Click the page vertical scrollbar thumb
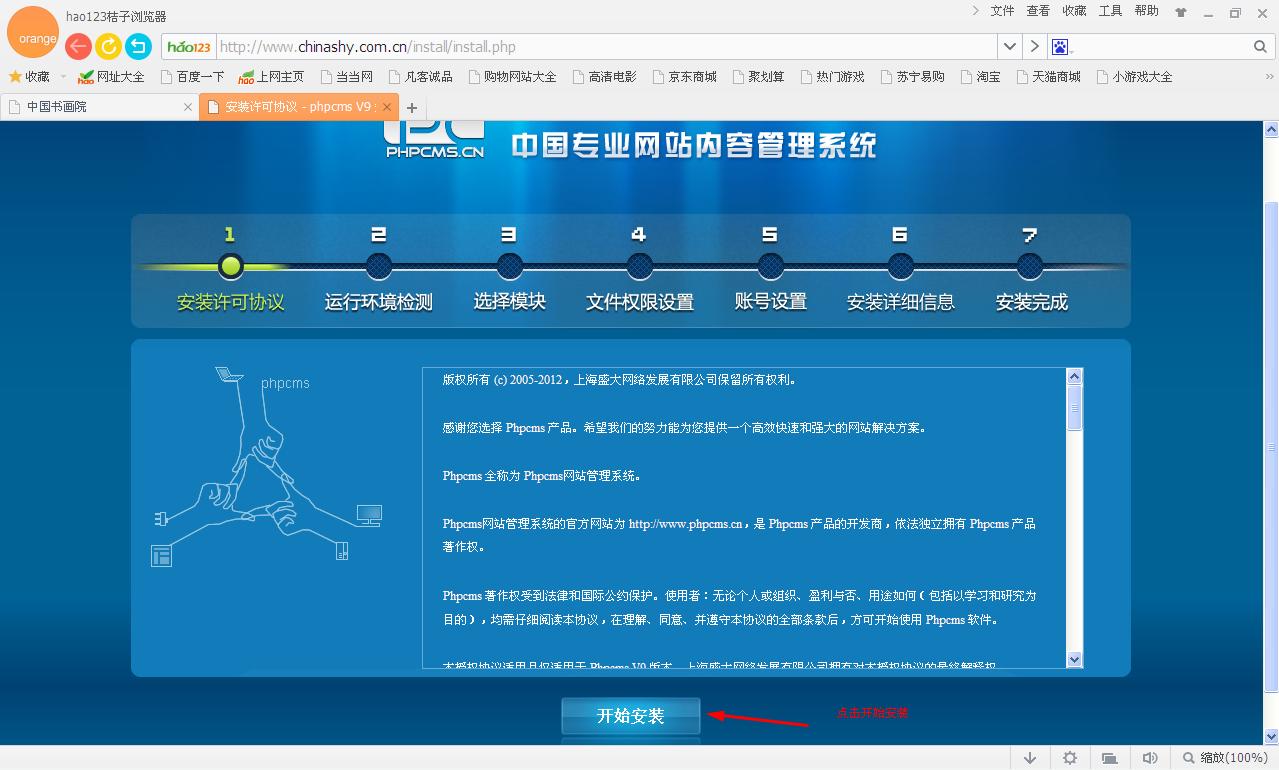Image resolution: width=1279 pixels, height=770 pixels. pyautogui.click(x=1272, y=447)
